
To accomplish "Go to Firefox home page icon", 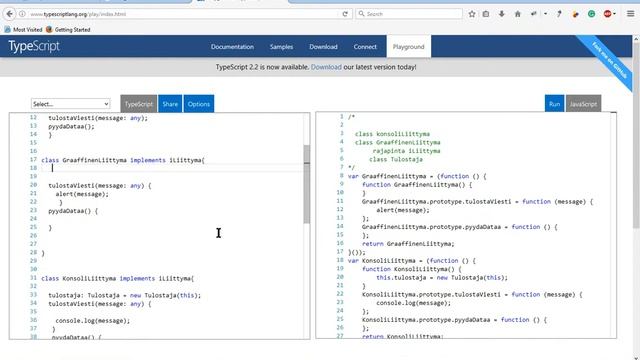I will (x=518, y=14).
